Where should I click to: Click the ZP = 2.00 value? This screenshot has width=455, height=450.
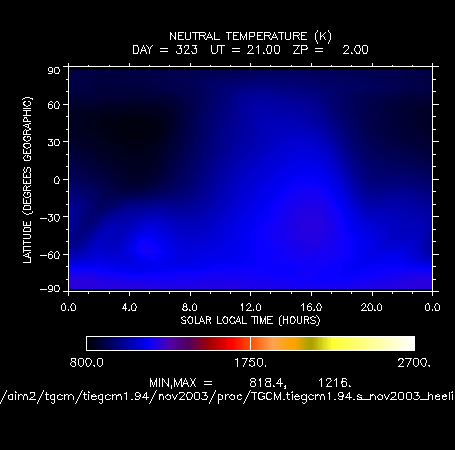pyautogui.click(x=331, y=50)
